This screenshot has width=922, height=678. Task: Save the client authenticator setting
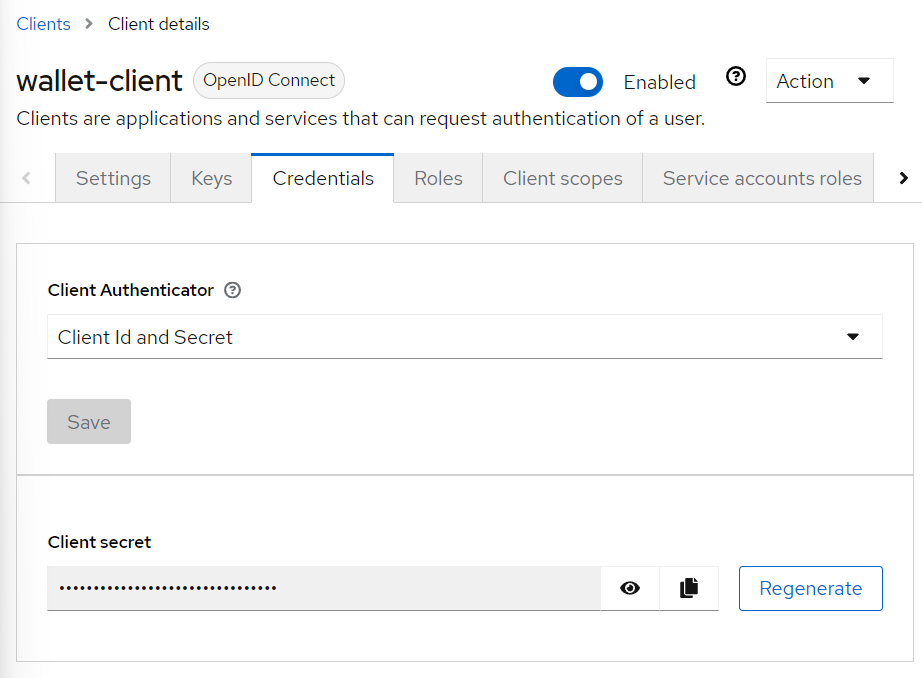[89, 422]
